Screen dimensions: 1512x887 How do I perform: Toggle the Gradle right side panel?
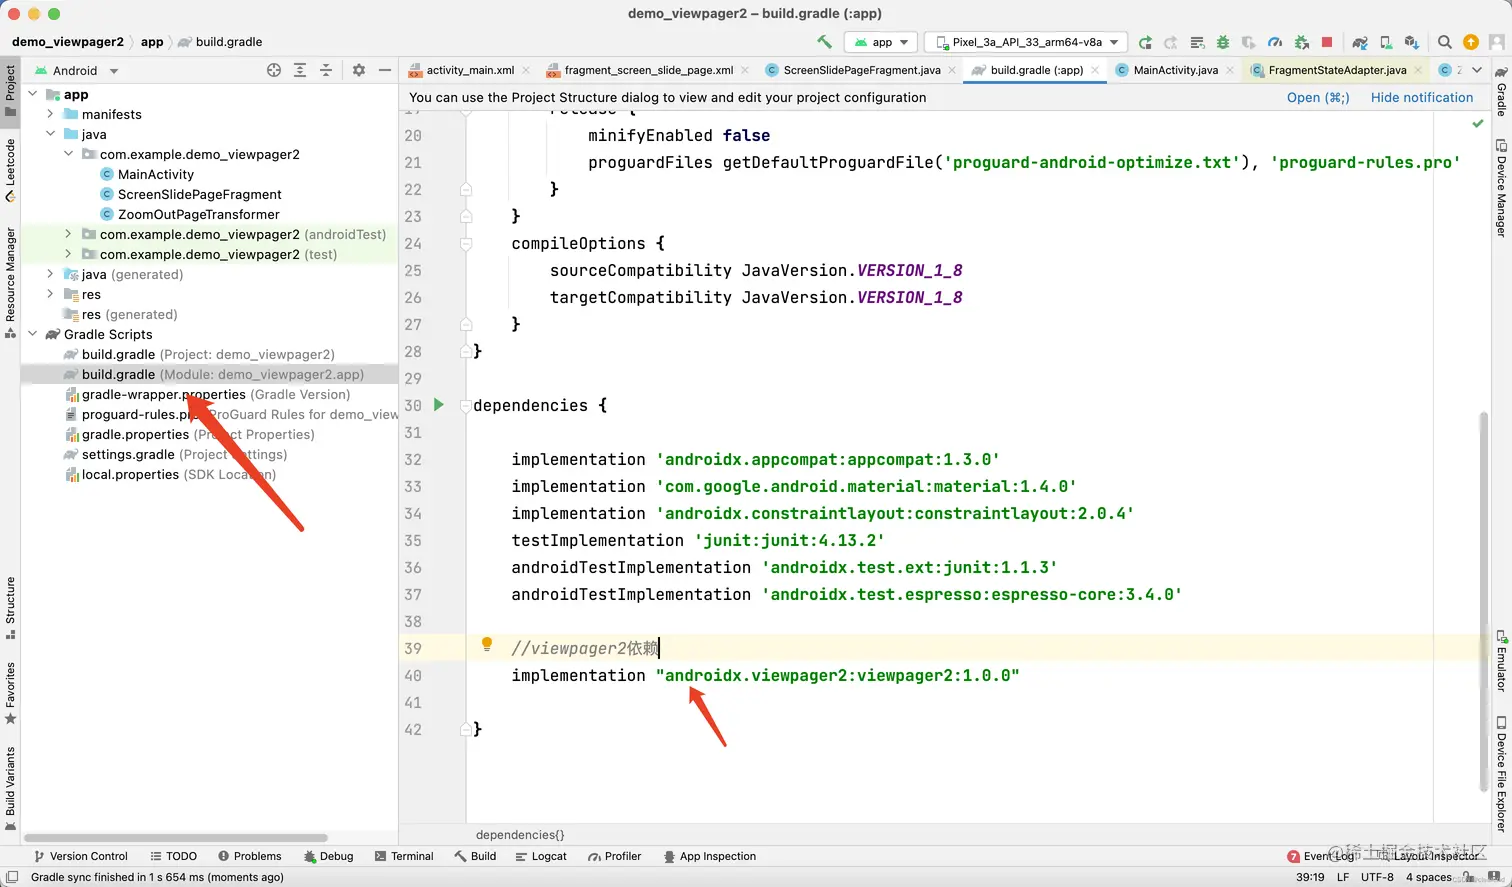coord(1501,91)
